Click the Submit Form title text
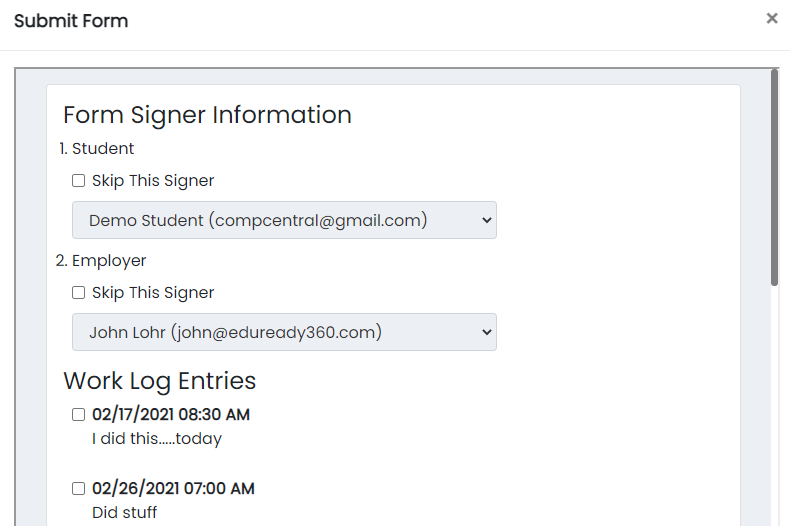Viewport: 790px width, 526px height. point(71,21)
